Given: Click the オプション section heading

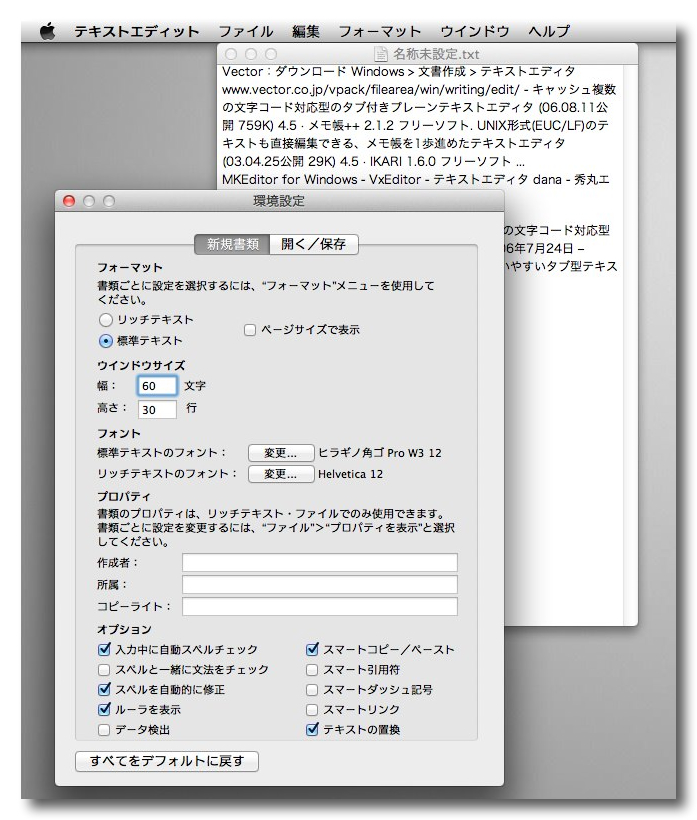Looking at the screenshot, I should pos(124,629).
